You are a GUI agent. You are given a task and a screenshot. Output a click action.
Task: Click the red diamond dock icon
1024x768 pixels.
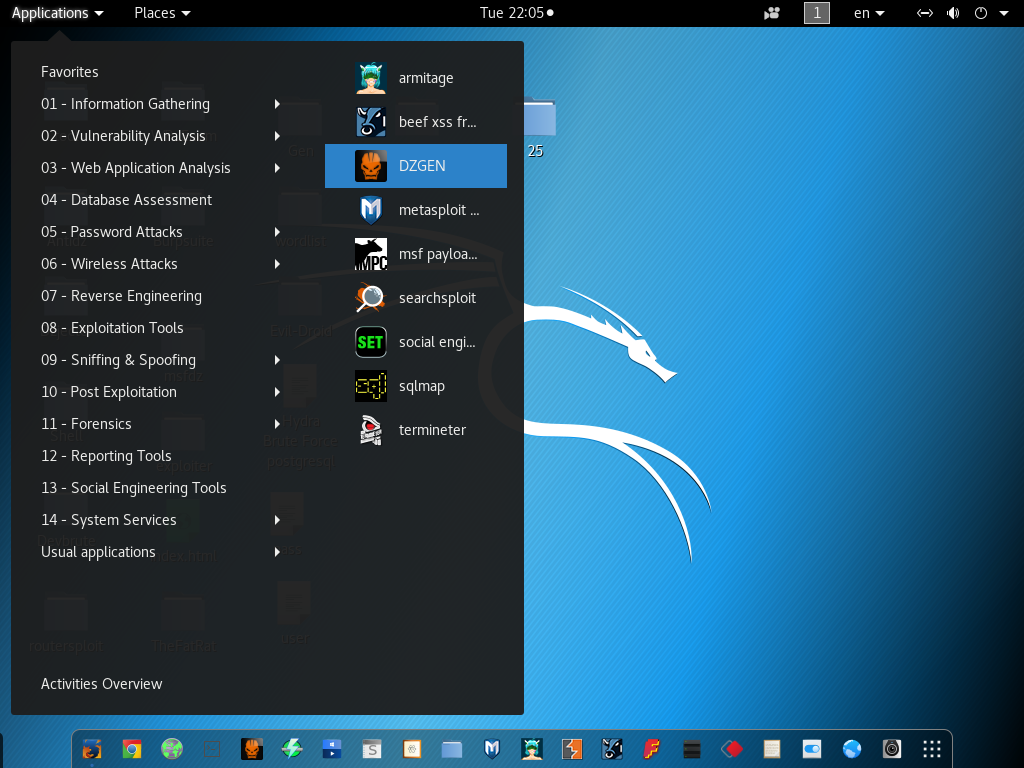click(x=732, y=749)
